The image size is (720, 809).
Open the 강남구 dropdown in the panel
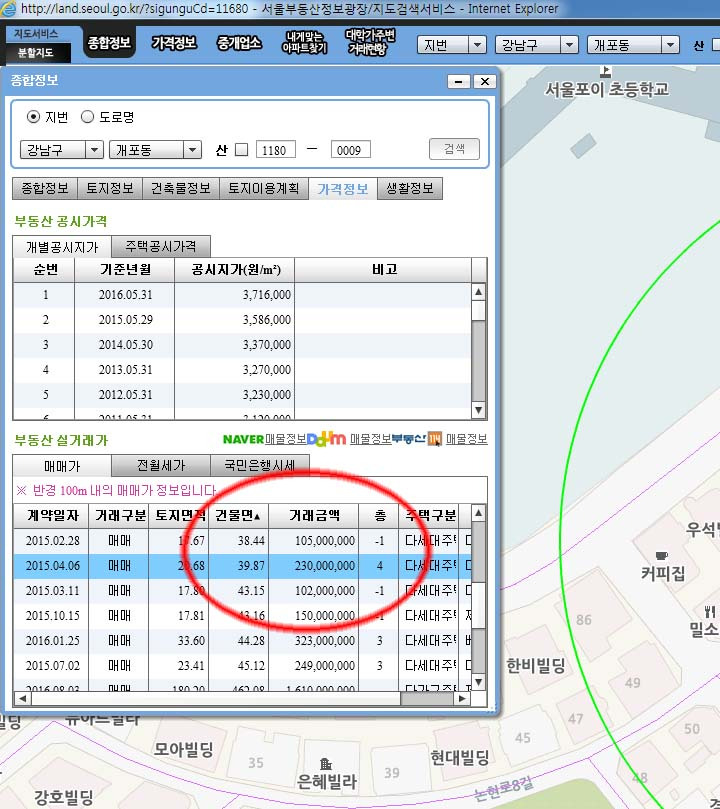pos(62,150)
